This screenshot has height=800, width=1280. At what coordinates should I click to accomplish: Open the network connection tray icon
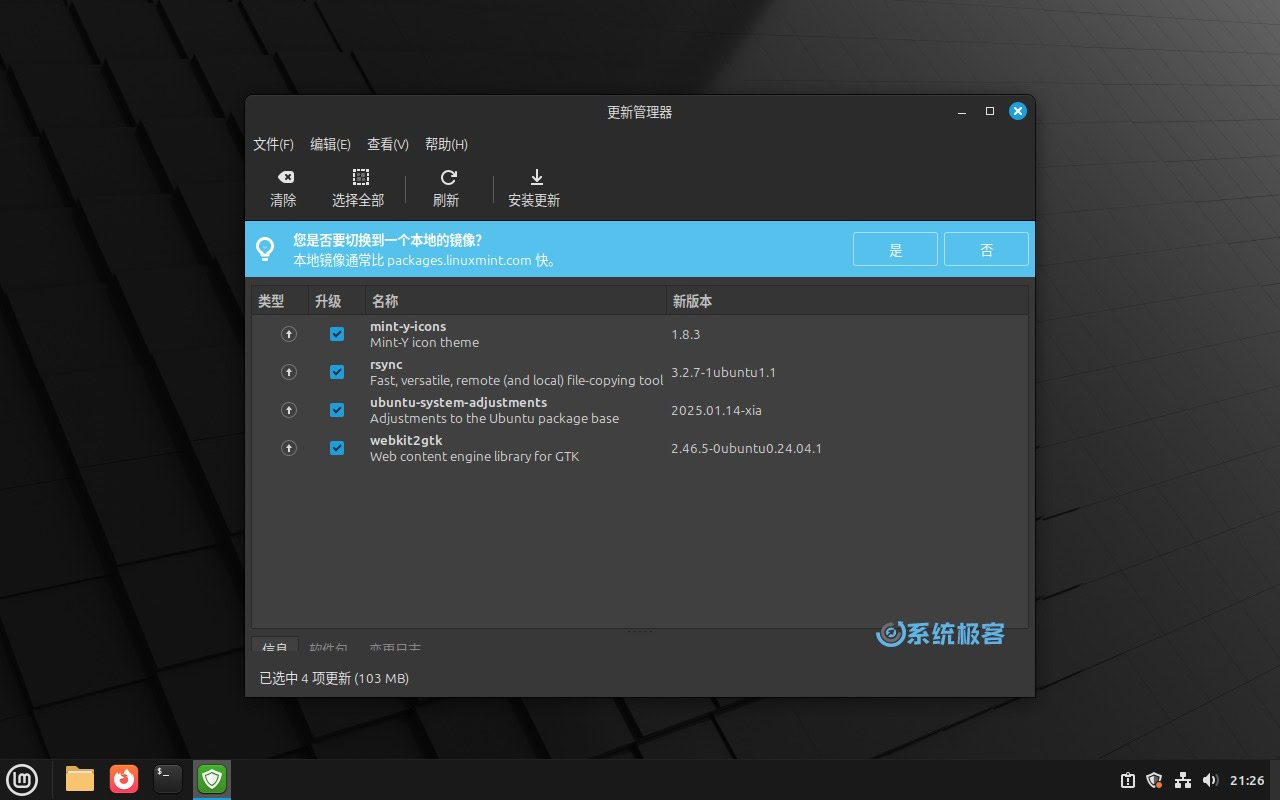point(1183,780)
